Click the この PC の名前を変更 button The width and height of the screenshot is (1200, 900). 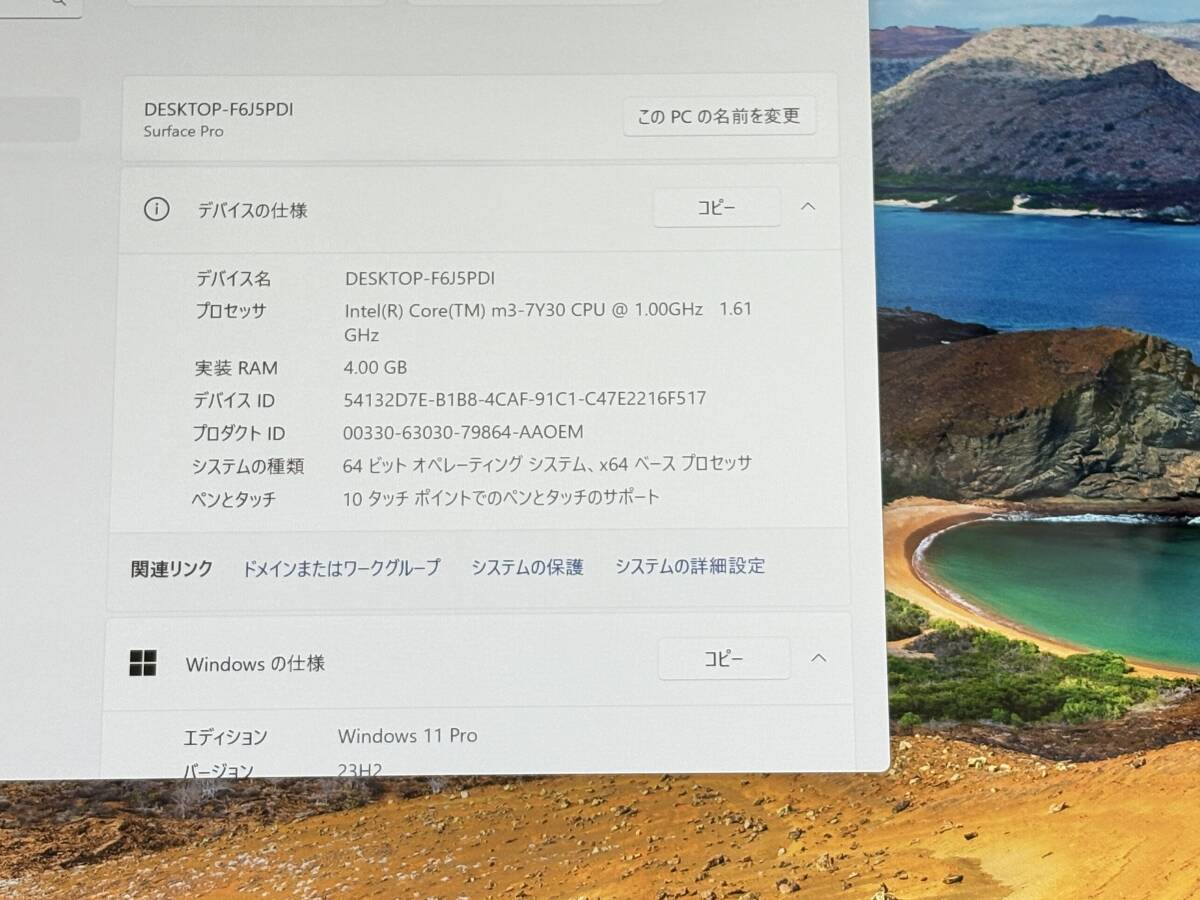pyautogui.click(x=719, y=116)
